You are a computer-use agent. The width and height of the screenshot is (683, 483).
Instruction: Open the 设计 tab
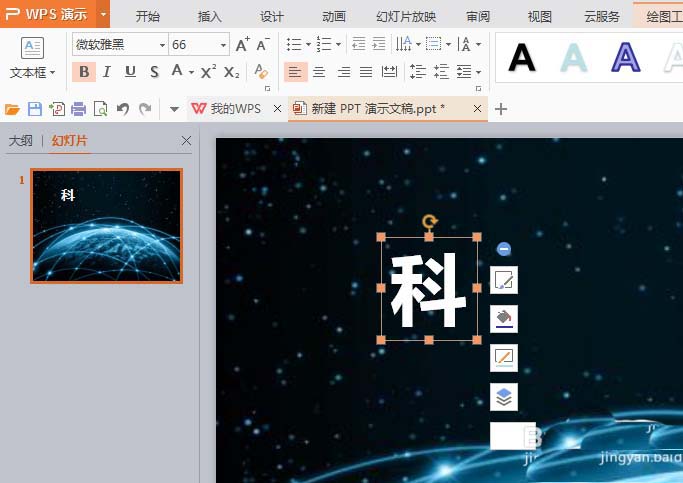(272, 17)
